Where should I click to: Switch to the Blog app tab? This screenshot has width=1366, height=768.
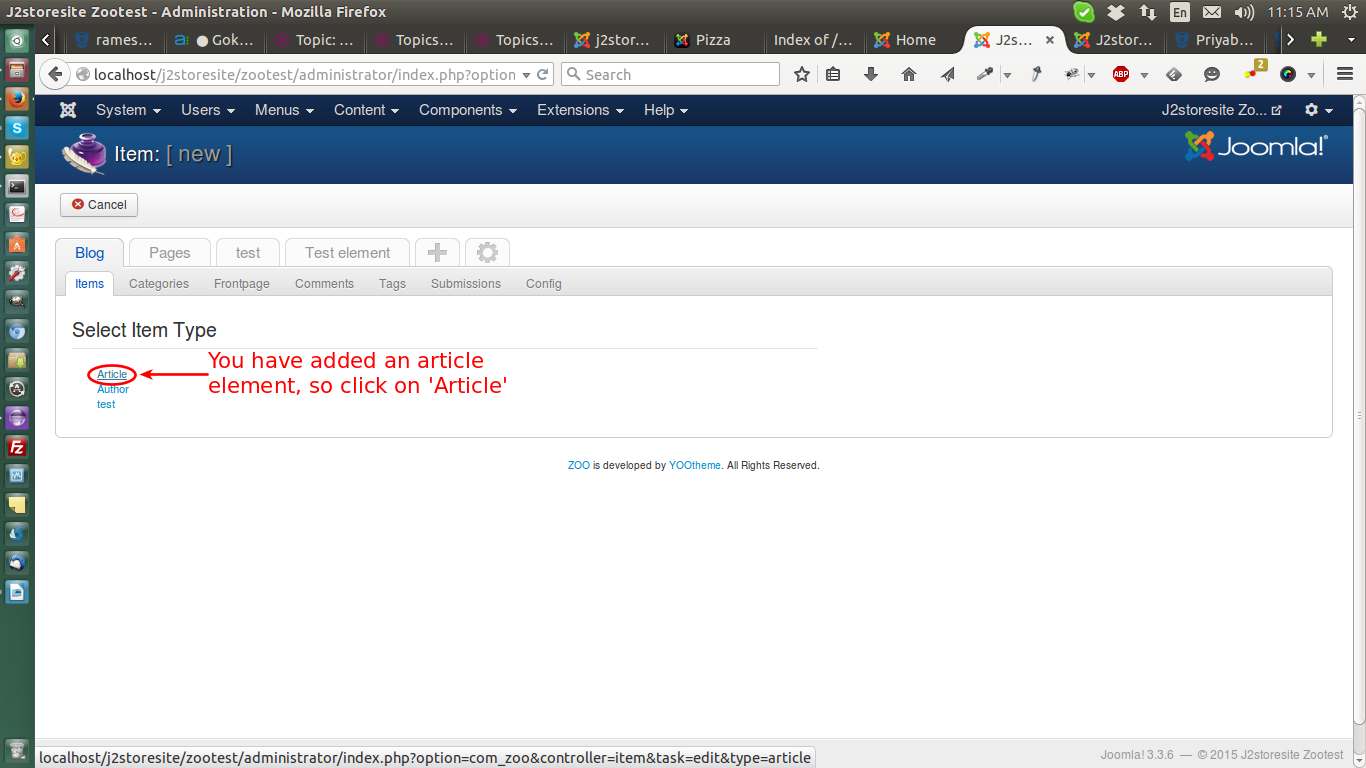click(x=89, y=253)
